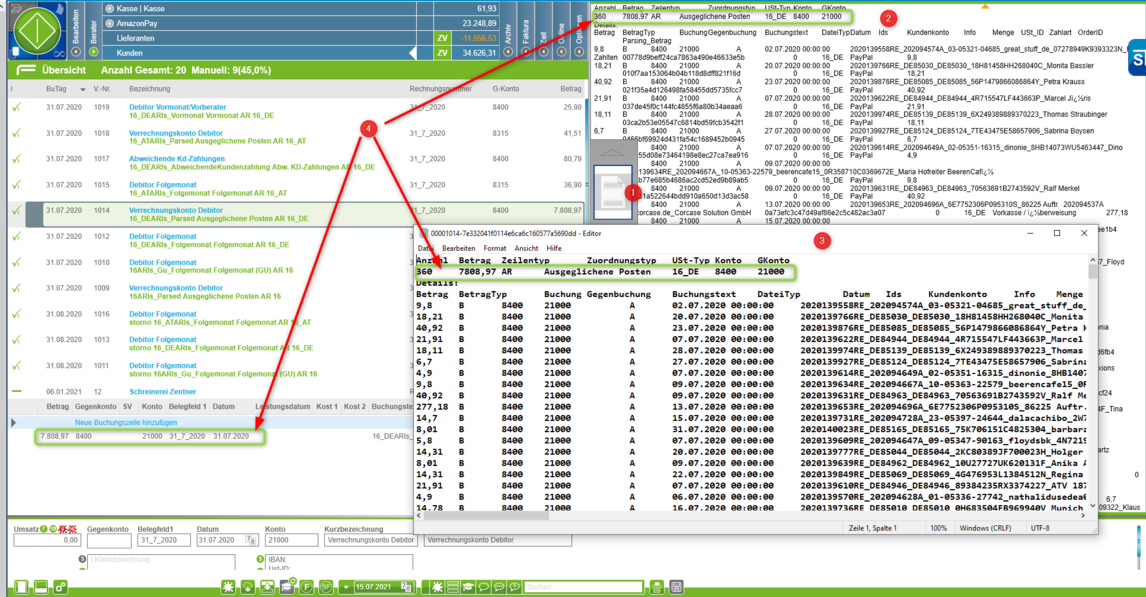Click the download arrow icon in bottom toolbar

247,587
